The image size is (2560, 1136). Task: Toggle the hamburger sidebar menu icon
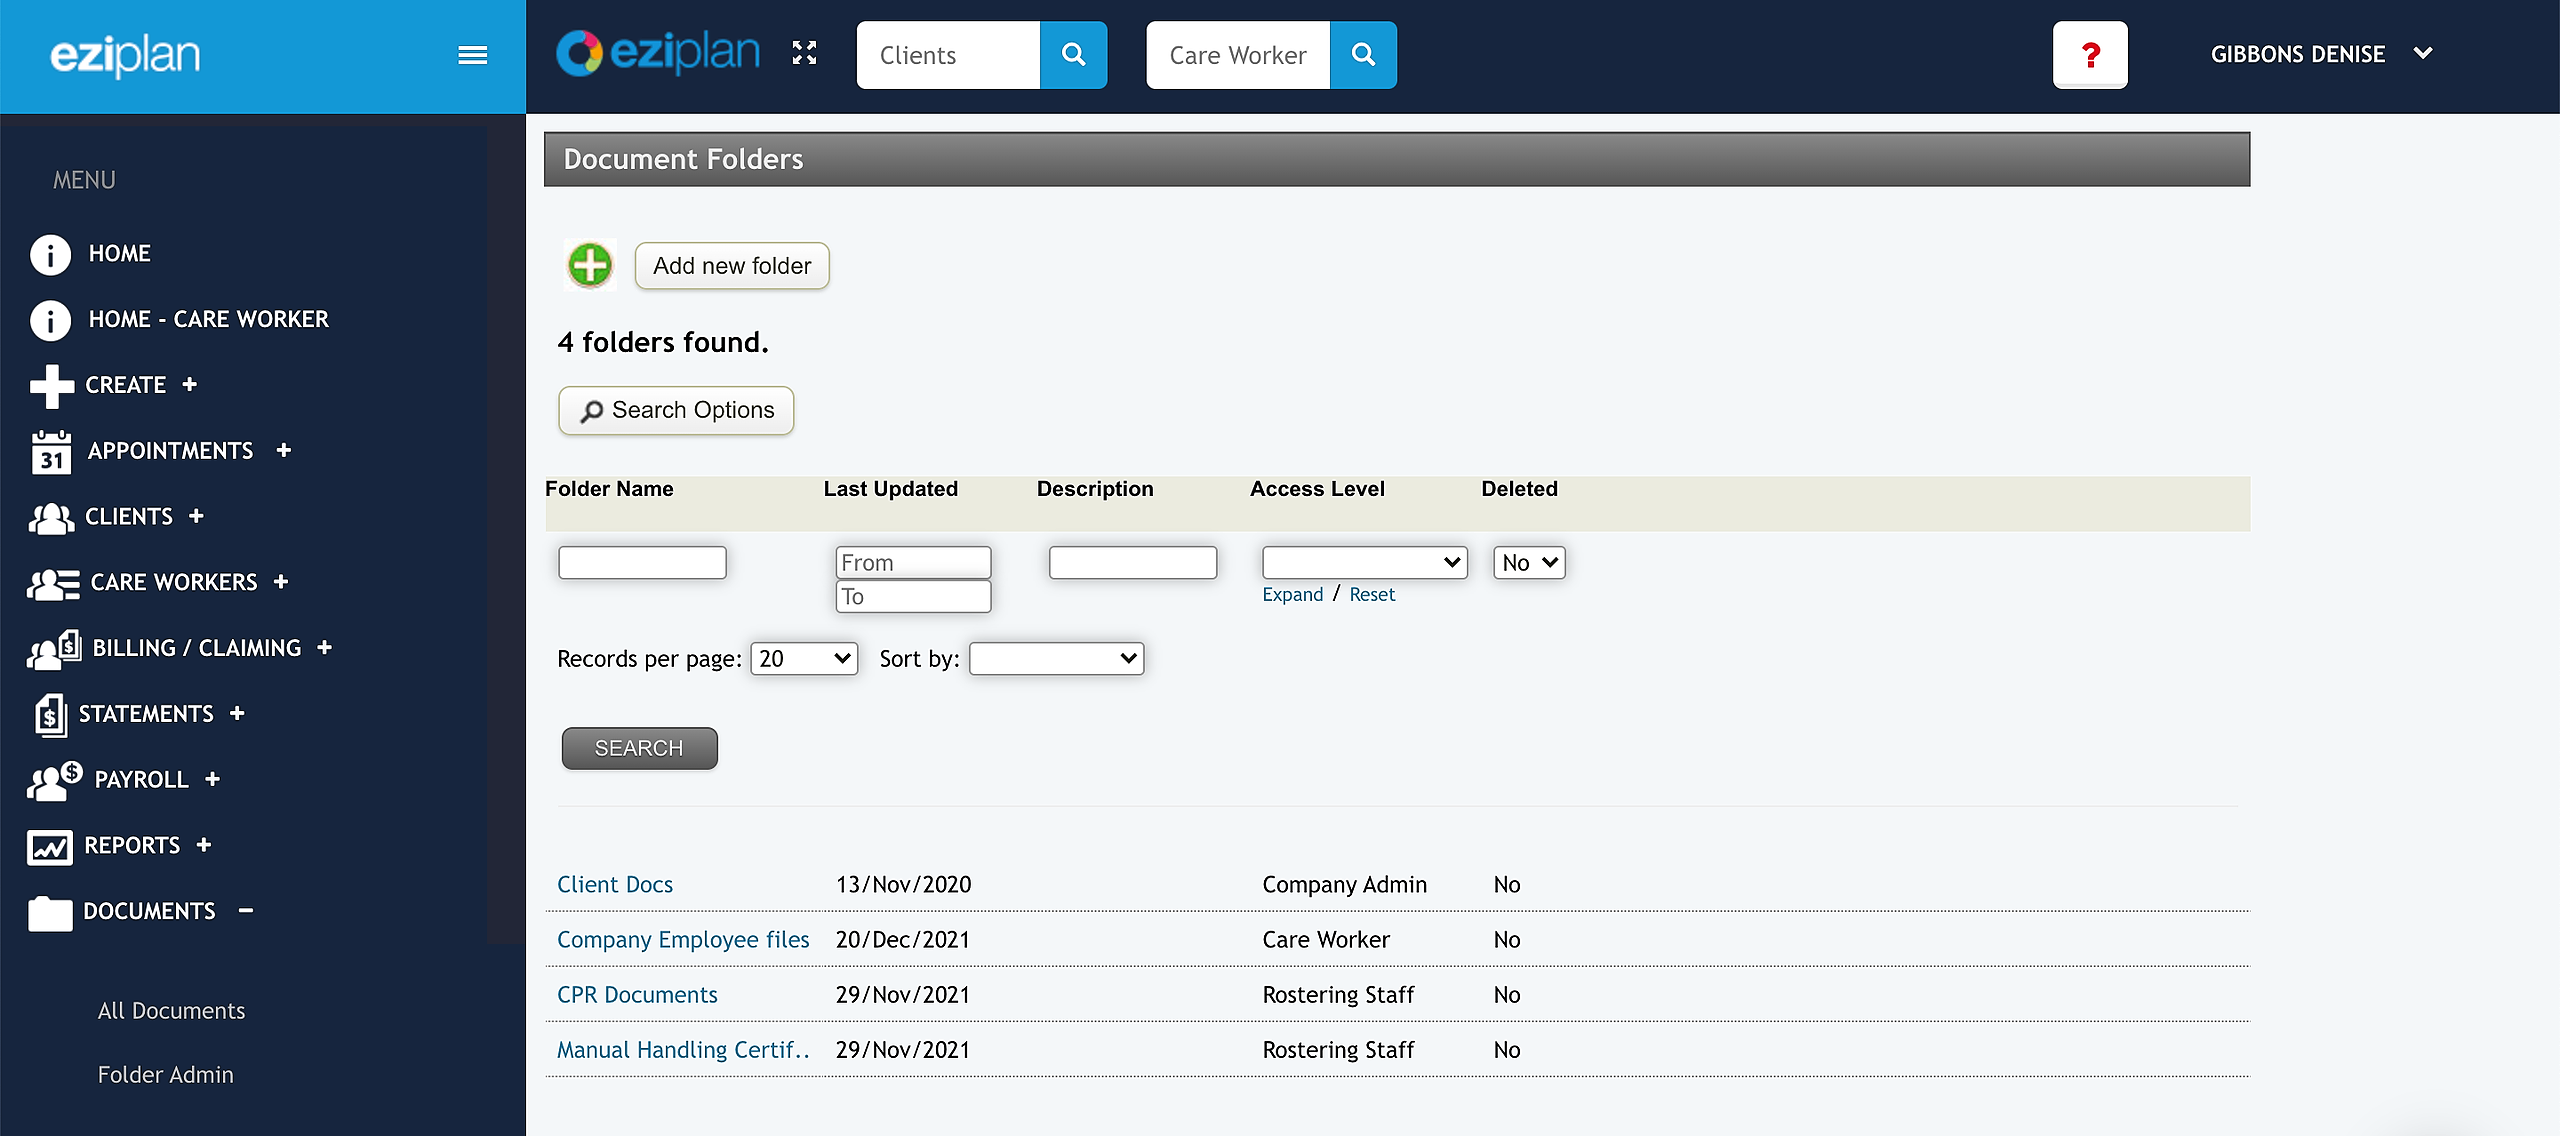(472, 55)
